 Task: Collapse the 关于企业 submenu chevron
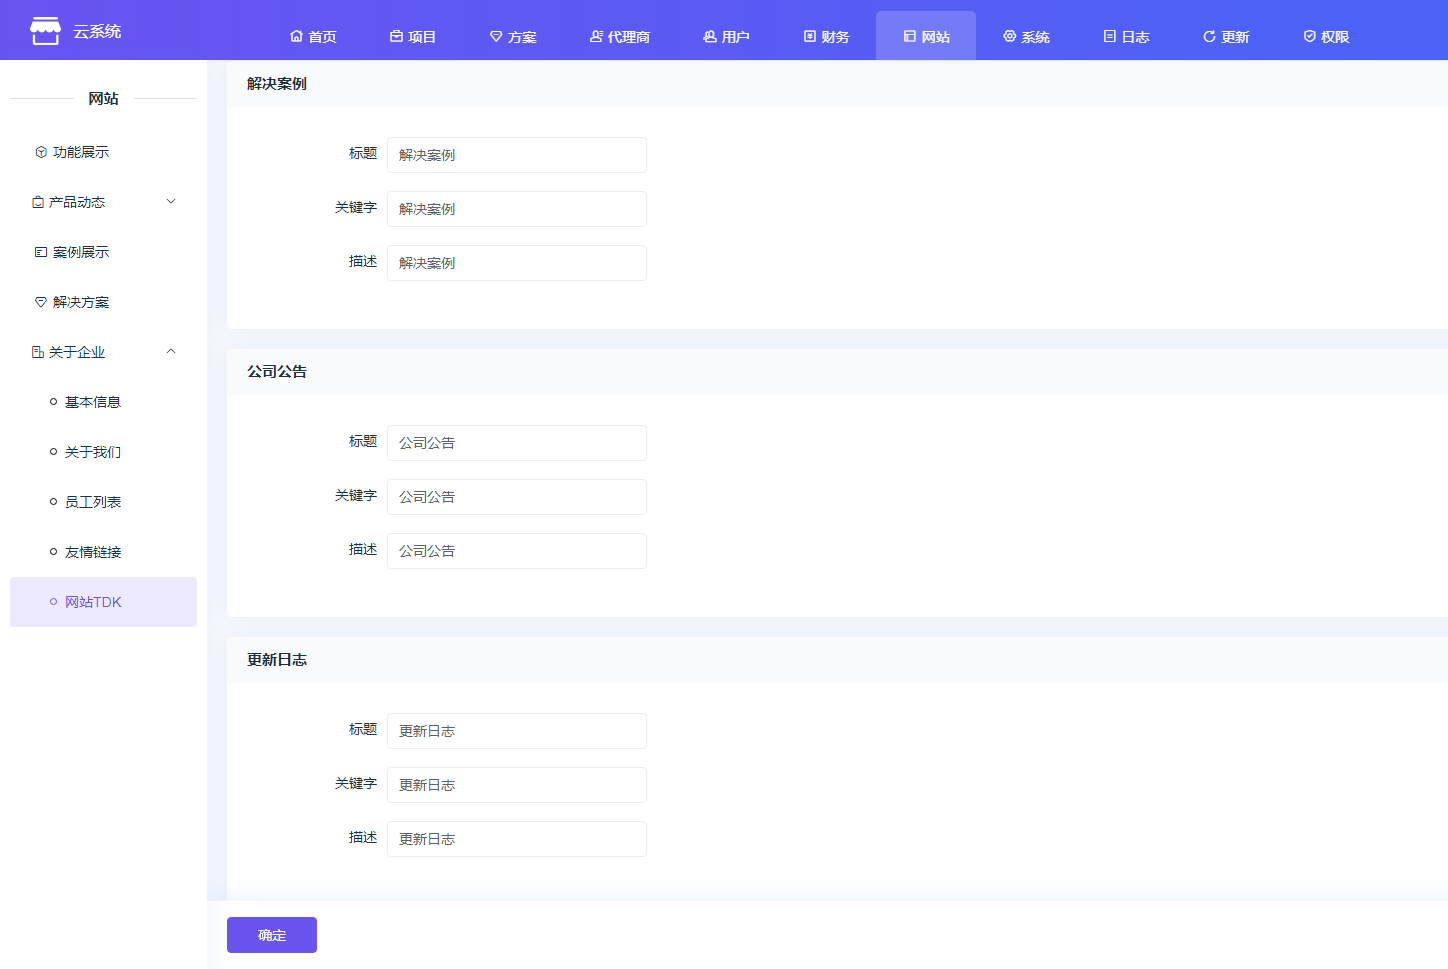[x=171, y=351]
